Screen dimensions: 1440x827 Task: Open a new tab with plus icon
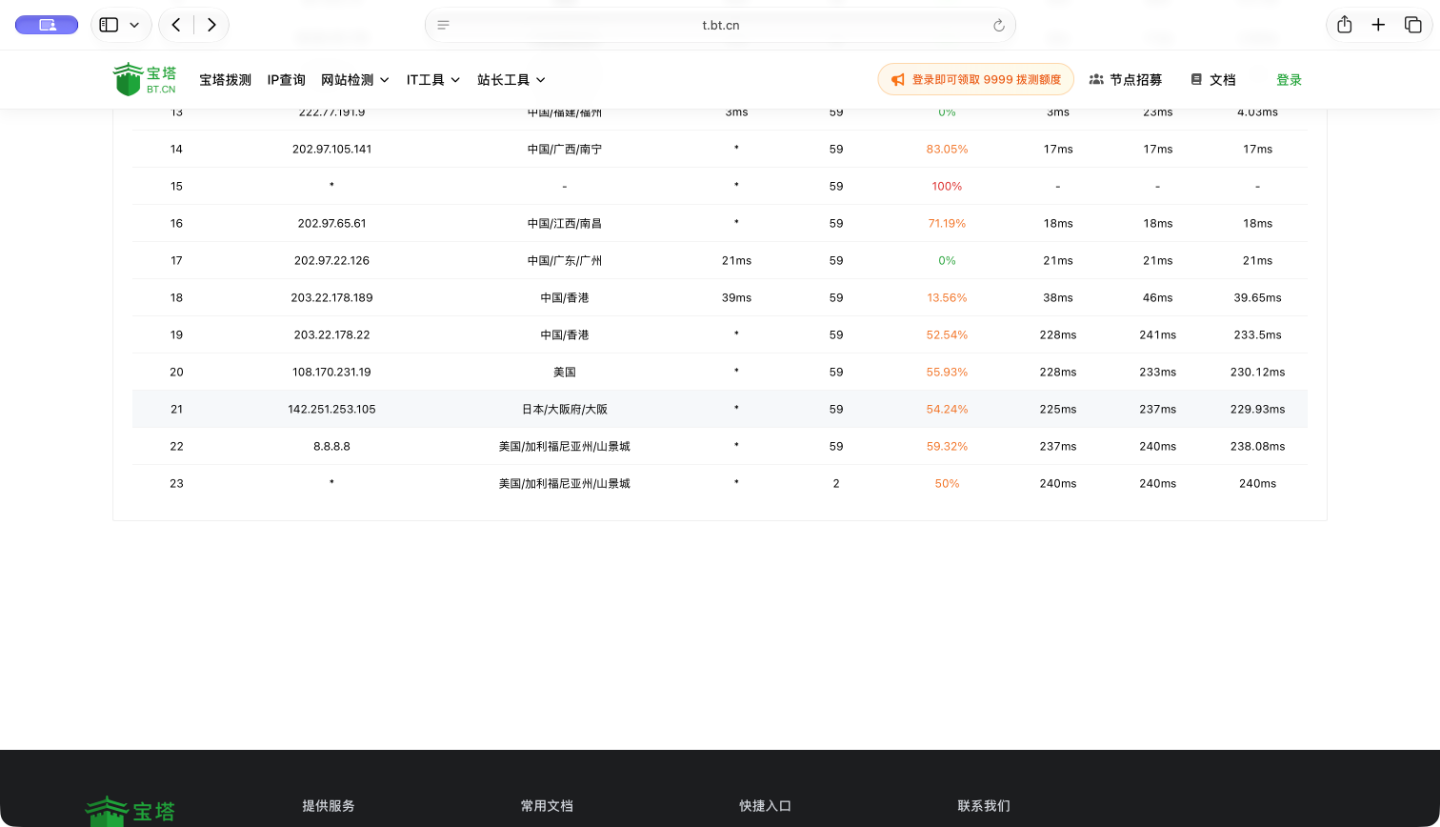click(x=1378, y=25)
